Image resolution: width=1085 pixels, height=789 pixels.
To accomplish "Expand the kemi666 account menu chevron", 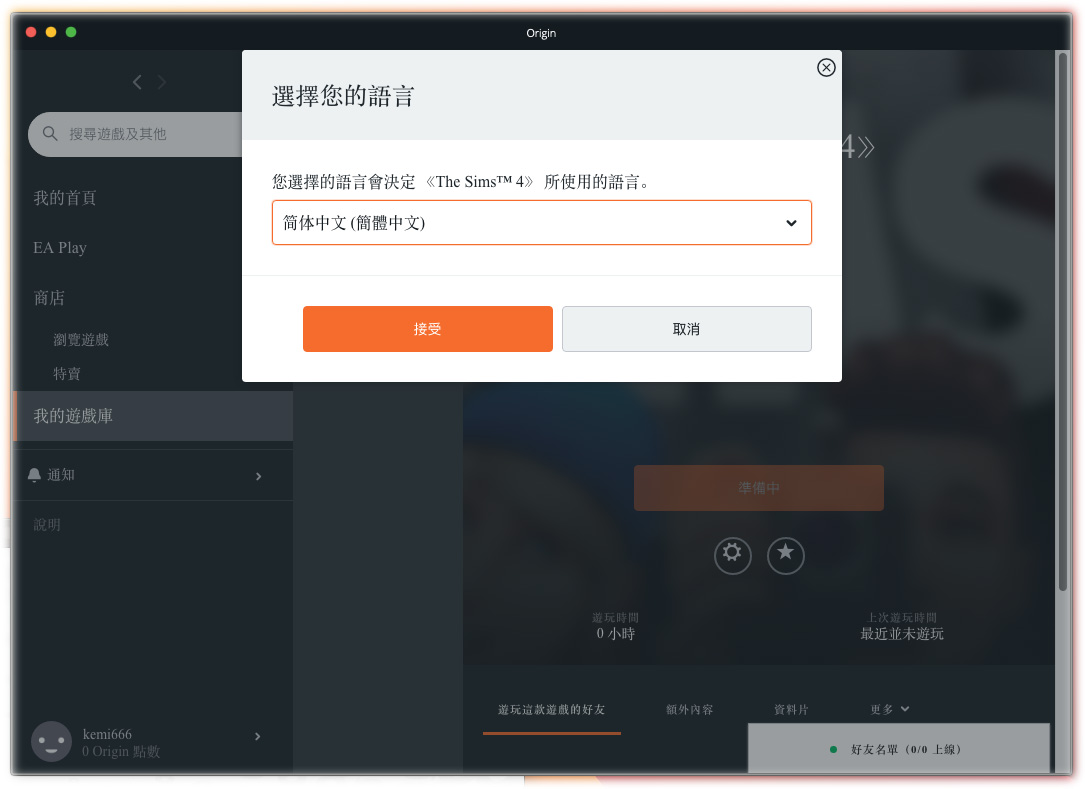I will click(257, 736).
